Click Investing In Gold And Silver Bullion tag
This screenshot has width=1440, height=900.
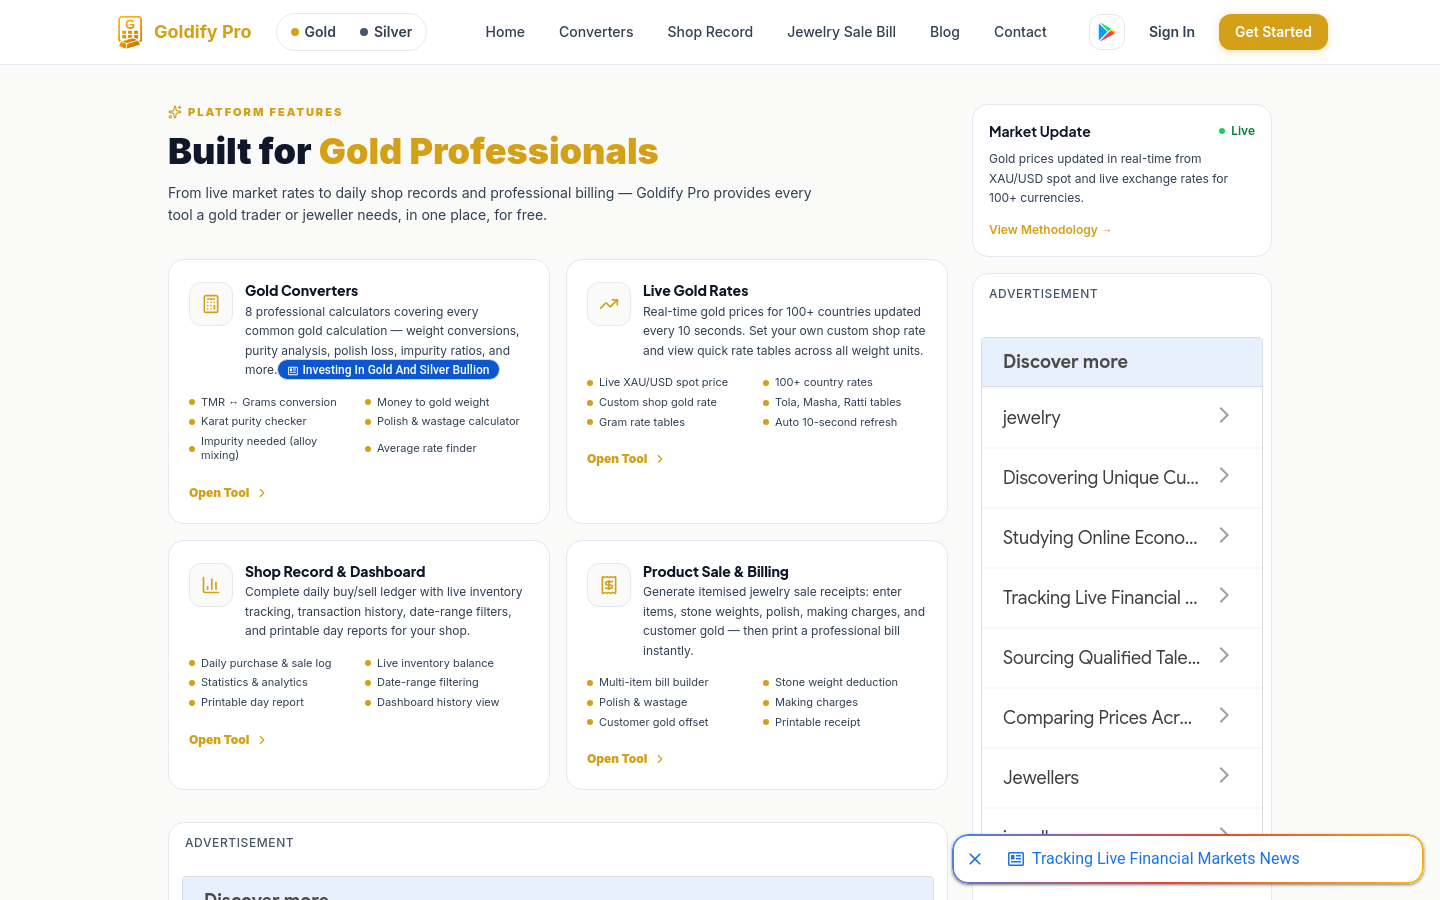(x=388, y=370)
